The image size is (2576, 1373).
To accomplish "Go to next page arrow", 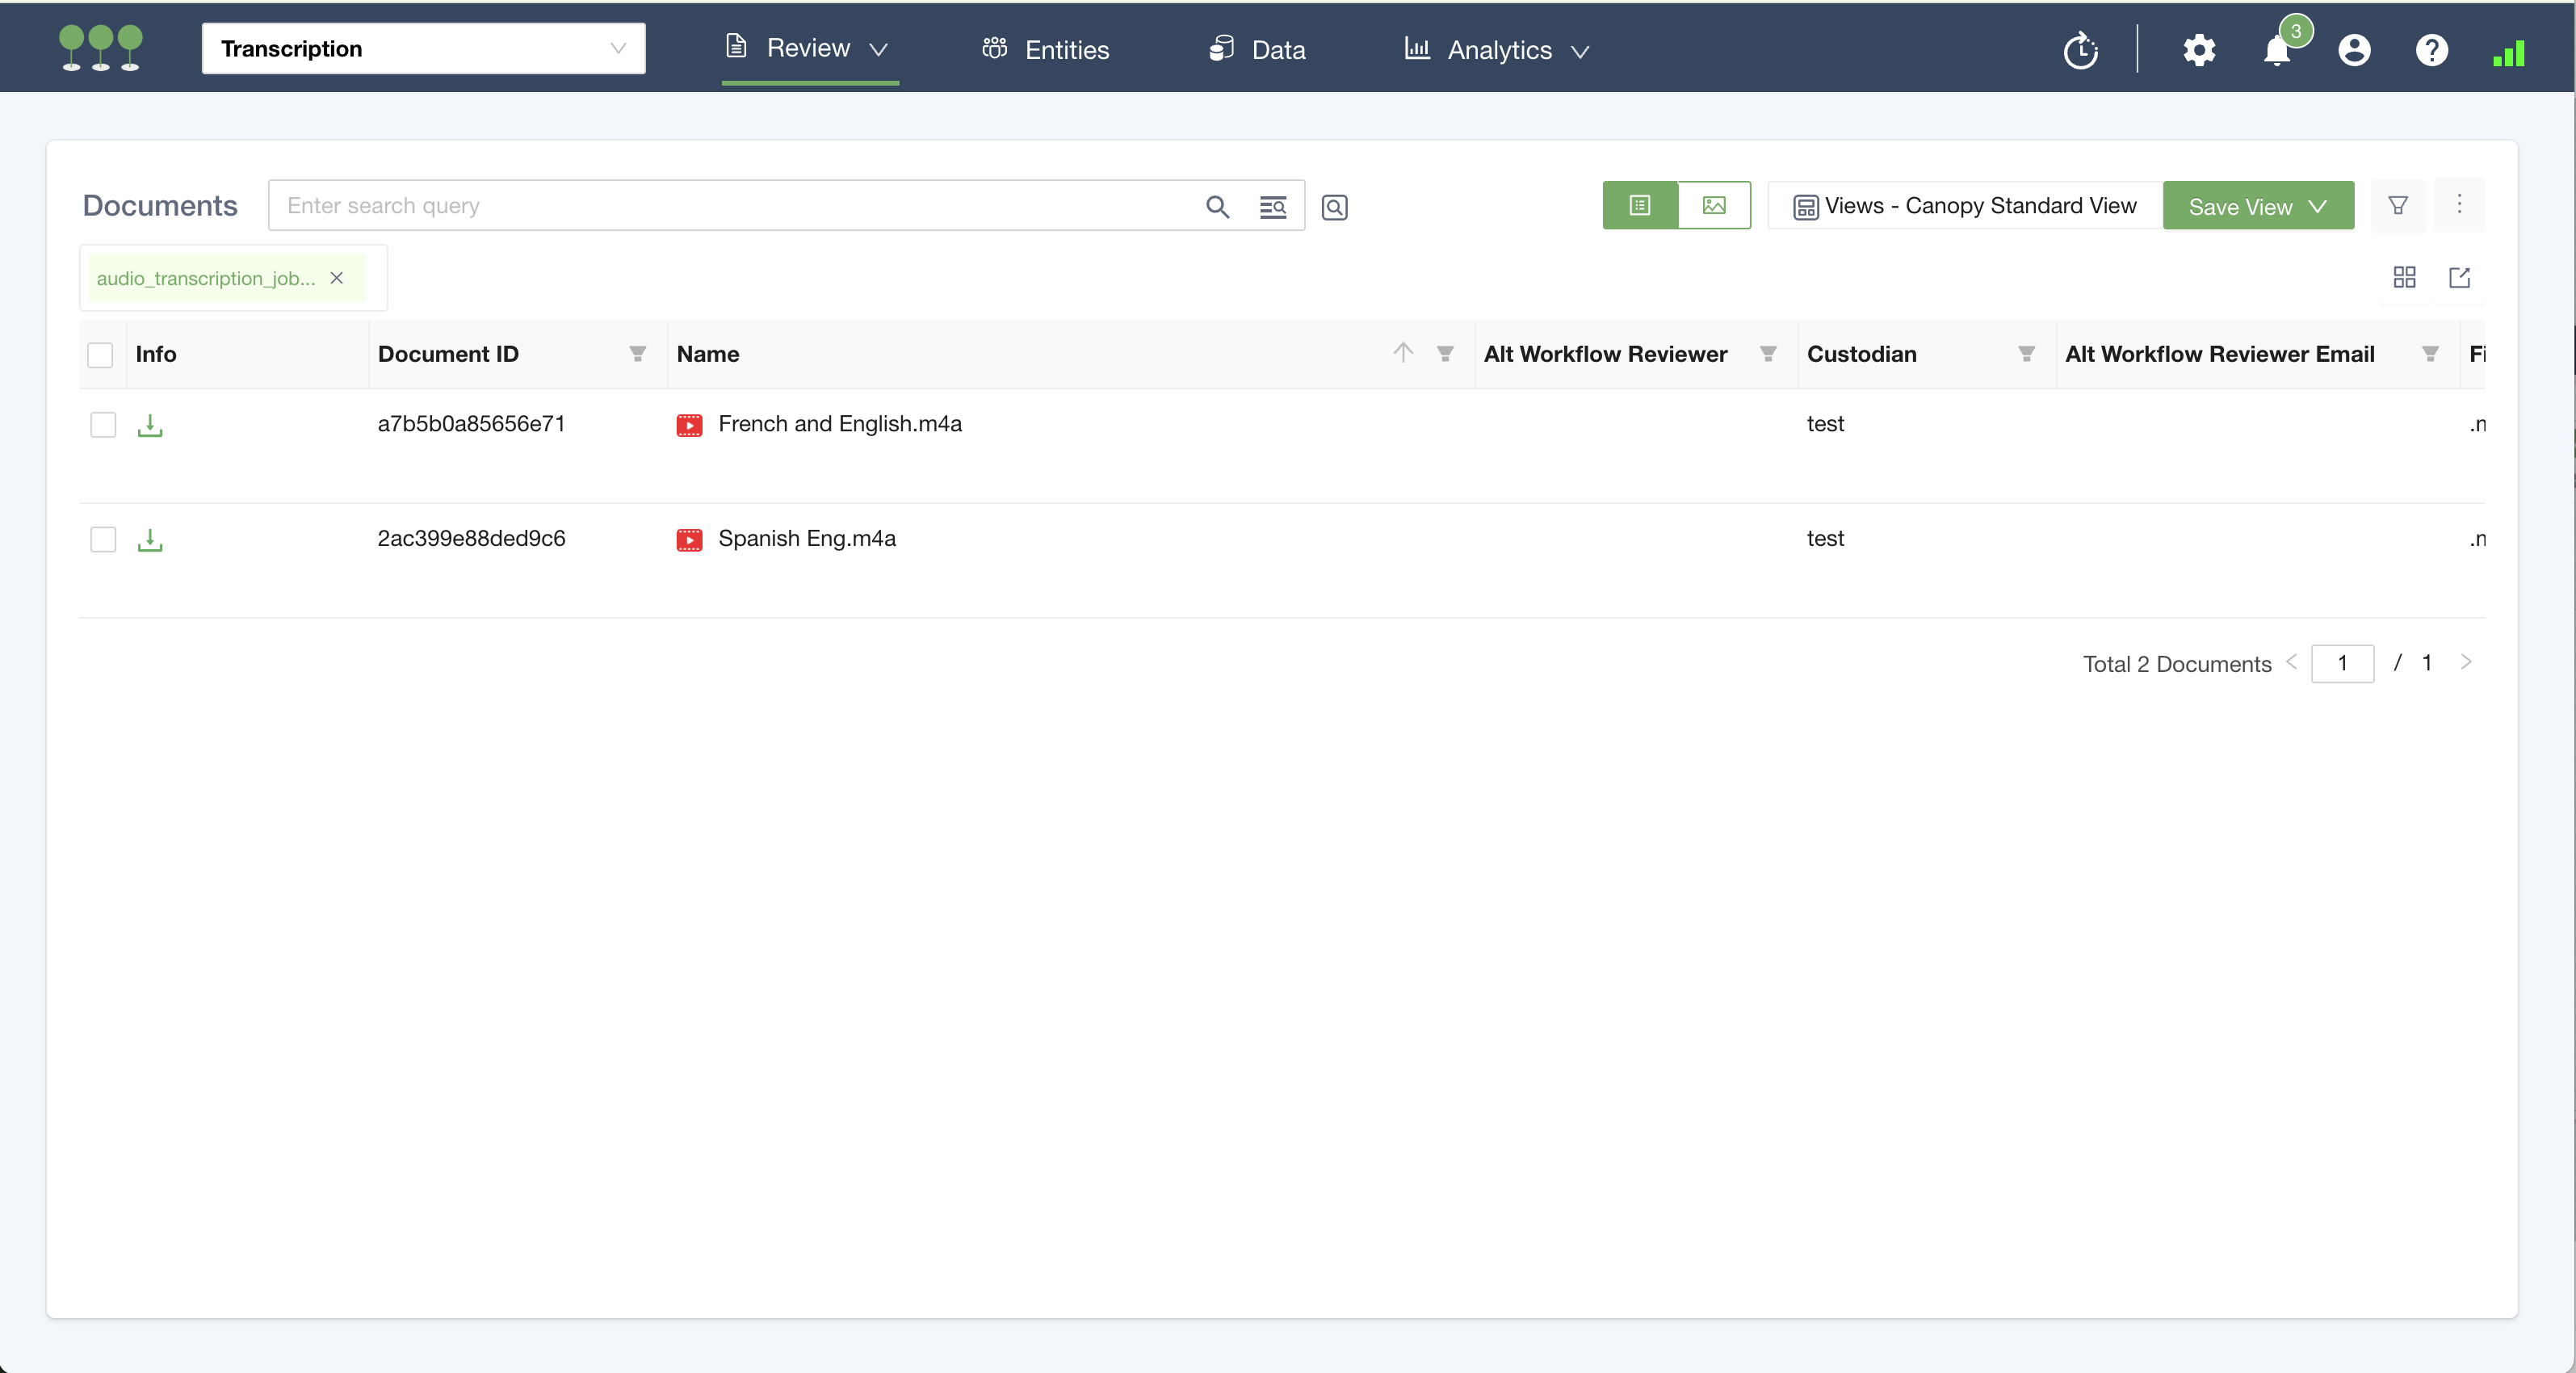I will [2466, 662].
